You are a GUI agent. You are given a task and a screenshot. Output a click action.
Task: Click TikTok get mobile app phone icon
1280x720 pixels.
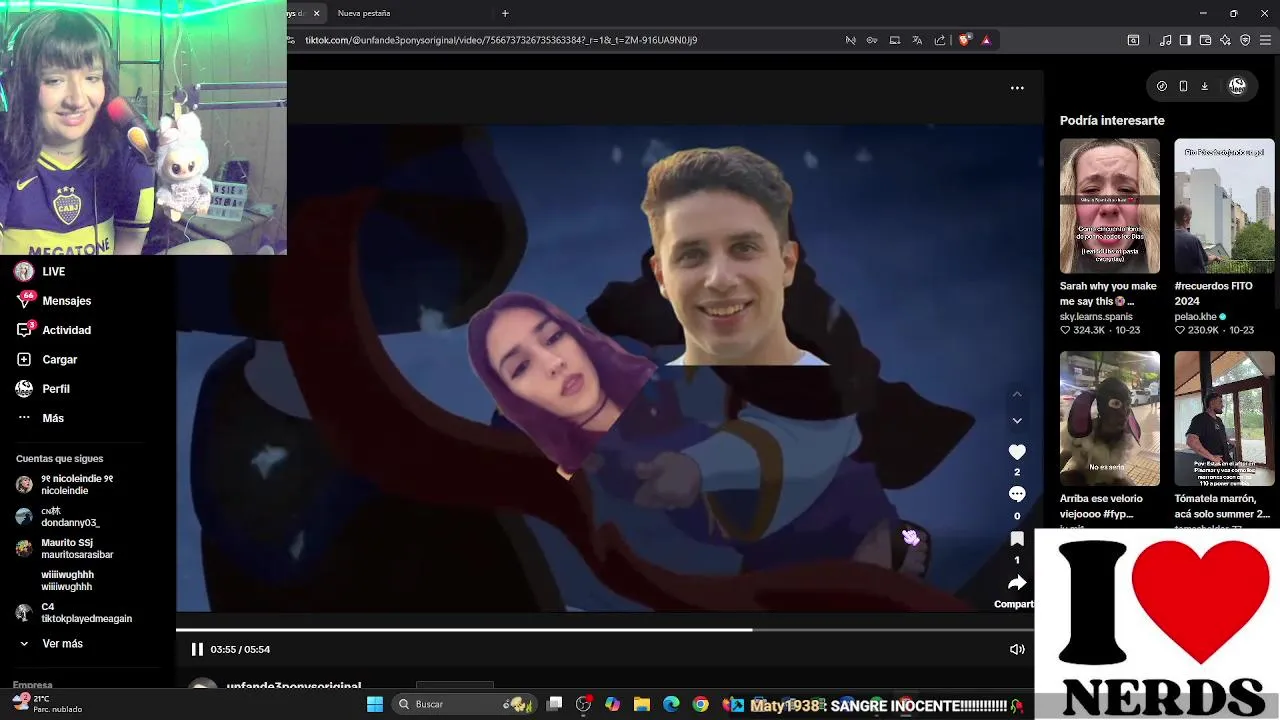coord(1183,86)
